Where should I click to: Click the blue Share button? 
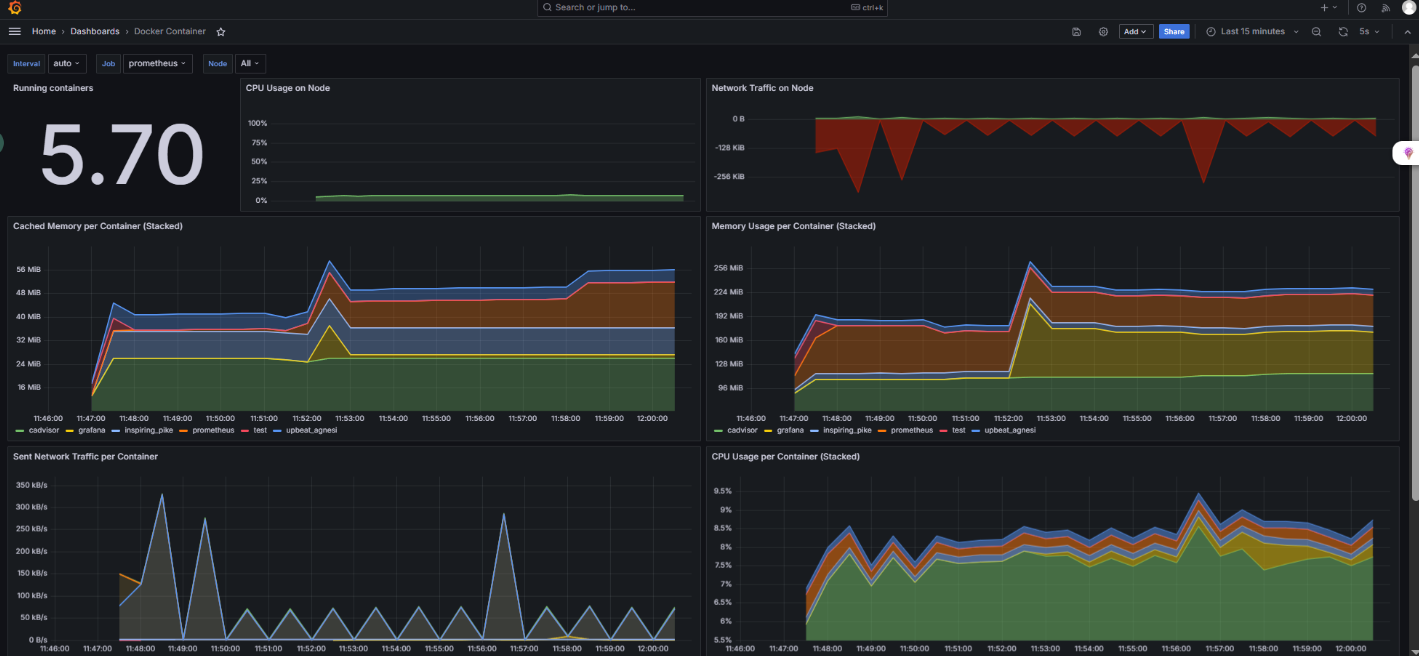click(1173, 32)
